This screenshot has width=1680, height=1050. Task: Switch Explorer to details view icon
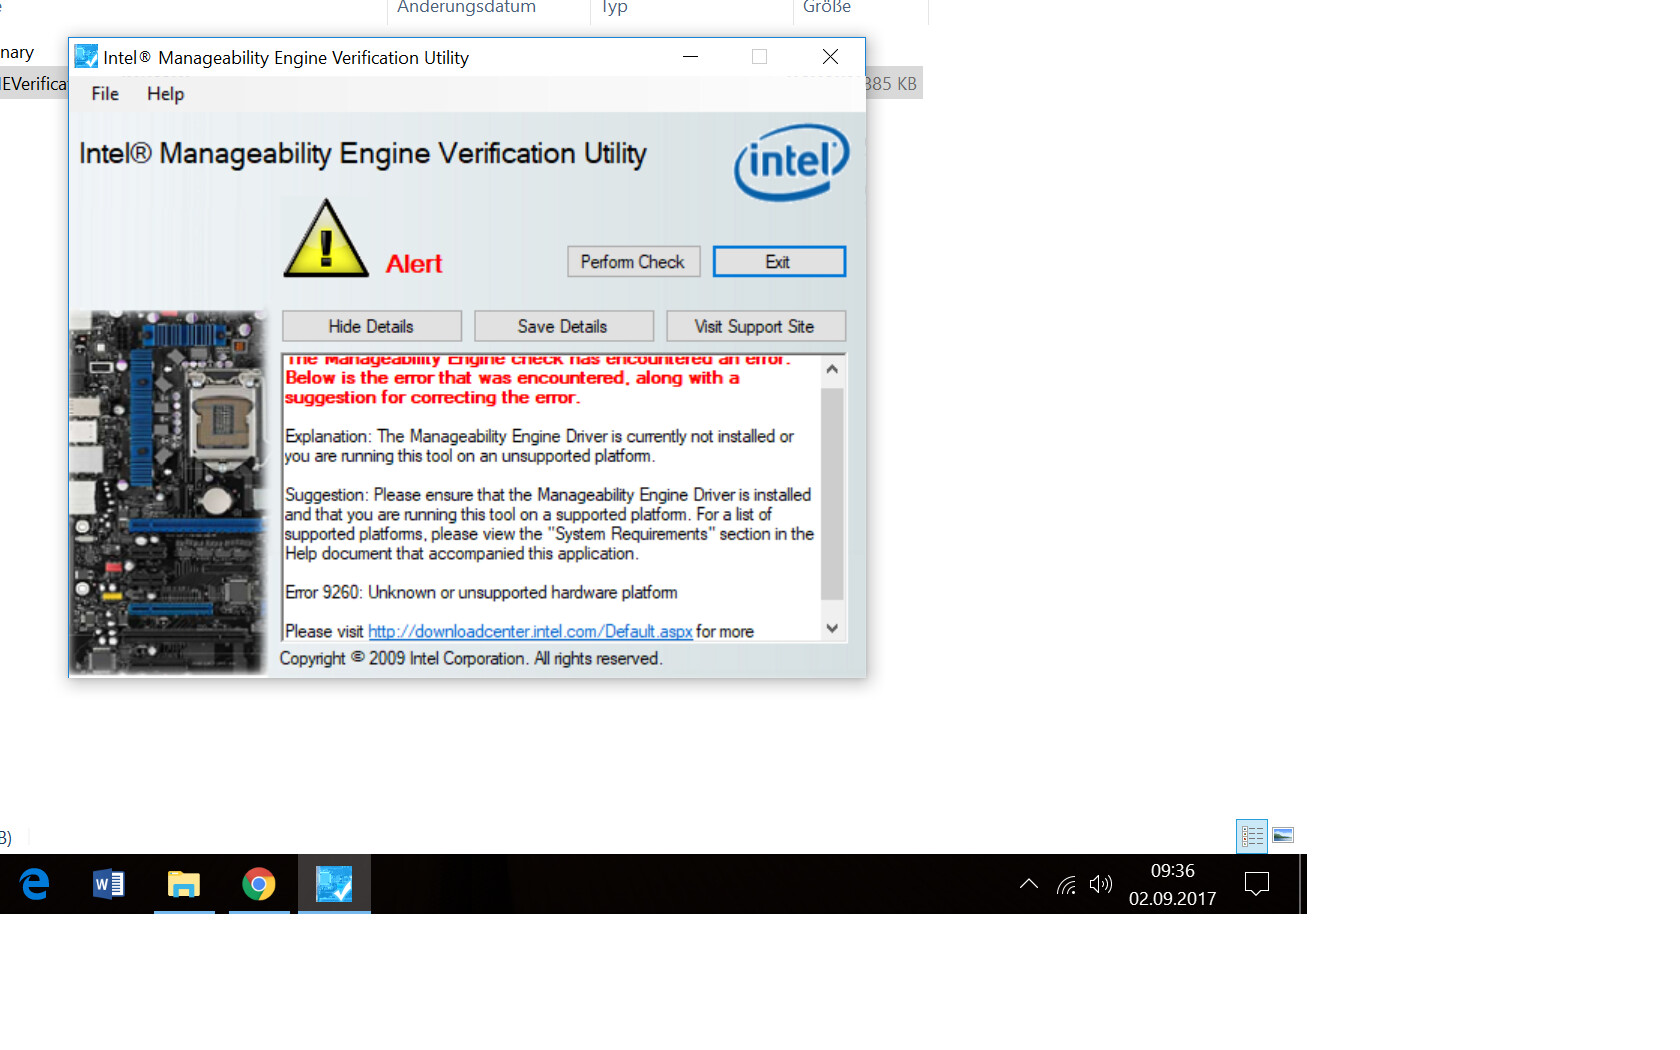tap(1252, 836)
